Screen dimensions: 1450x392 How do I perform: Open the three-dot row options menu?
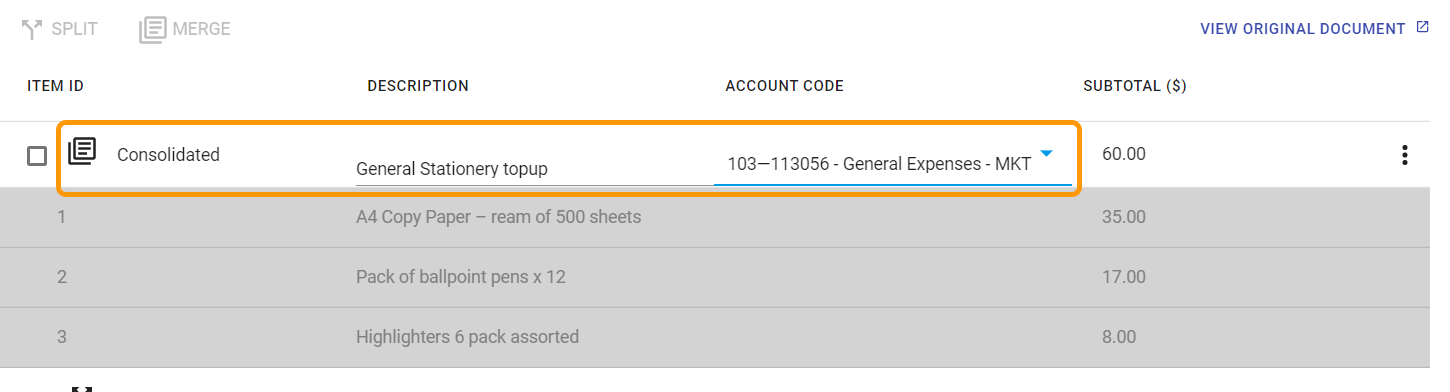(1405, 155)
